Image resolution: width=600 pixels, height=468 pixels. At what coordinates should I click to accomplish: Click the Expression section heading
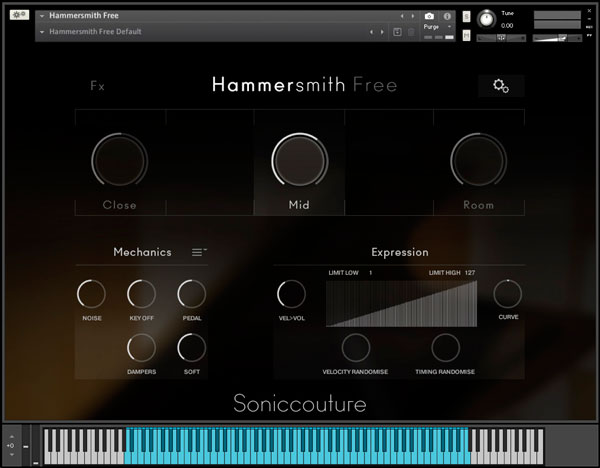click(x=400, y=252)
